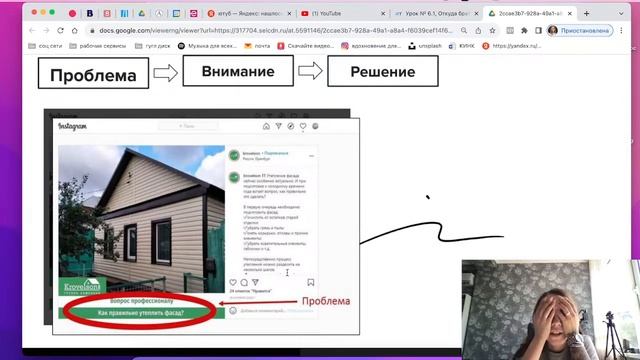Click the Instagram logo in the slide screenshot
The image size is (640, 360).
pyautogui.click(x=73, y=126)
